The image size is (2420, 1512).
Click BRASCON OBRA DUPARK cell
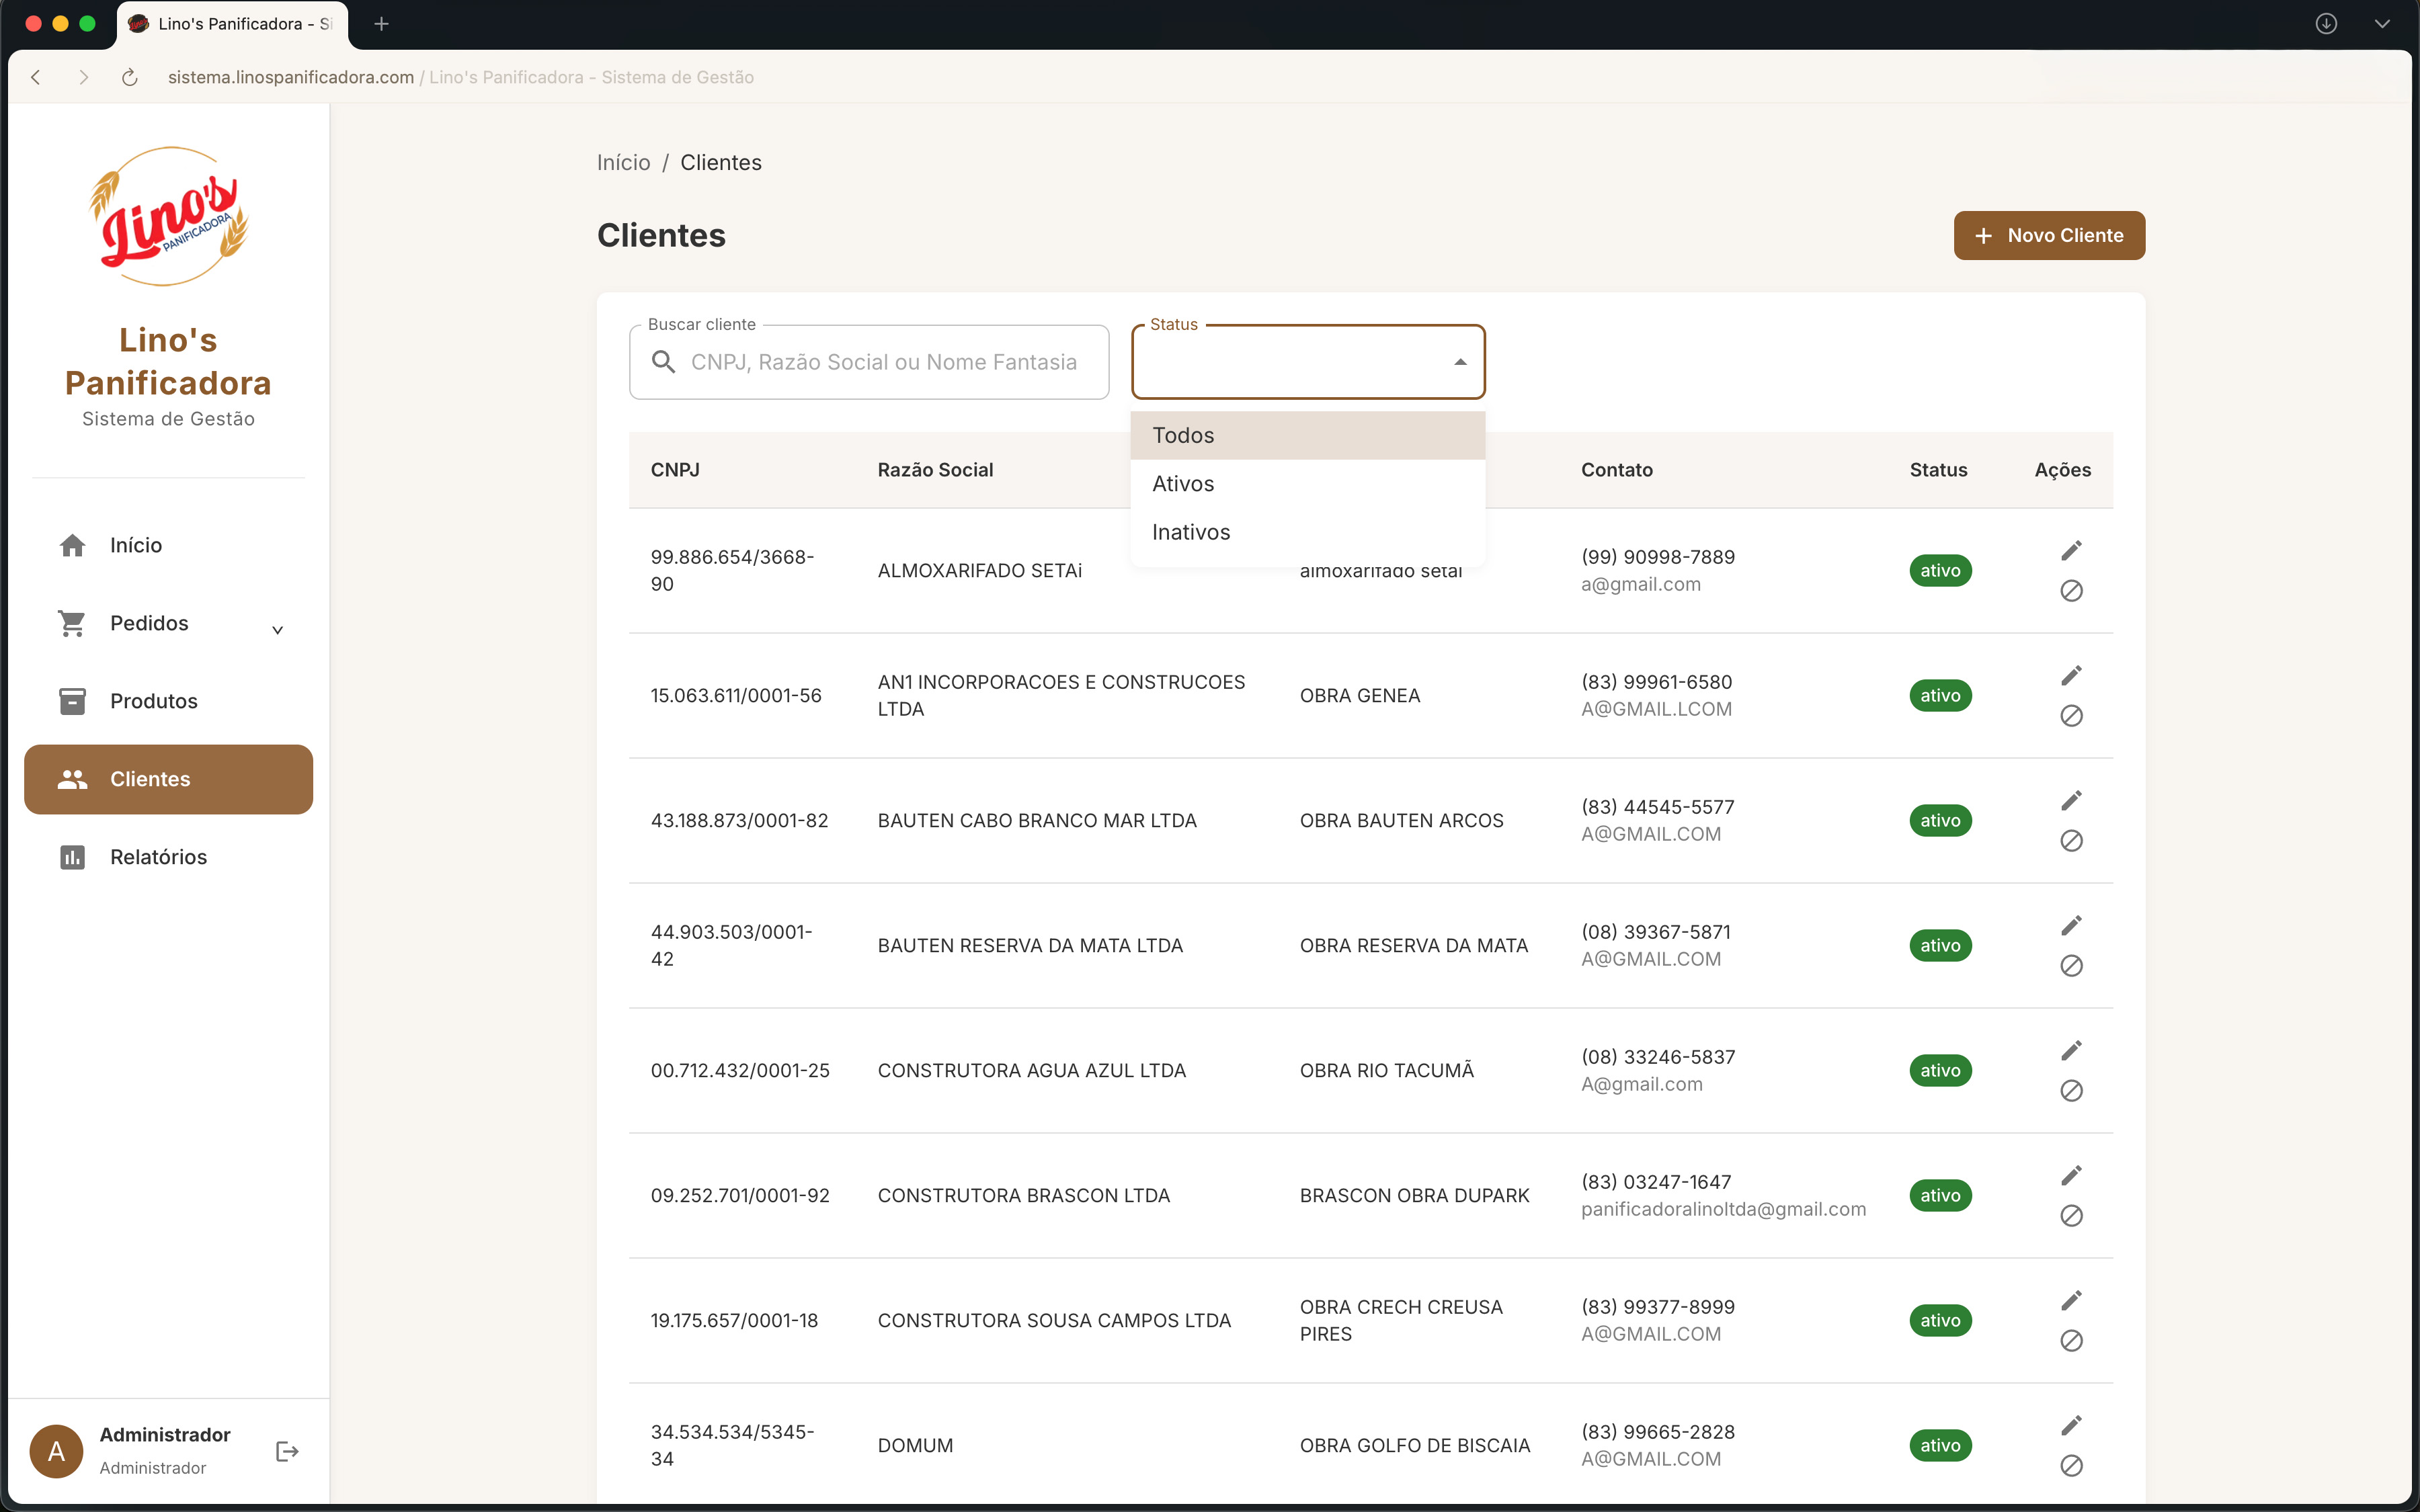[1414, 1195]
